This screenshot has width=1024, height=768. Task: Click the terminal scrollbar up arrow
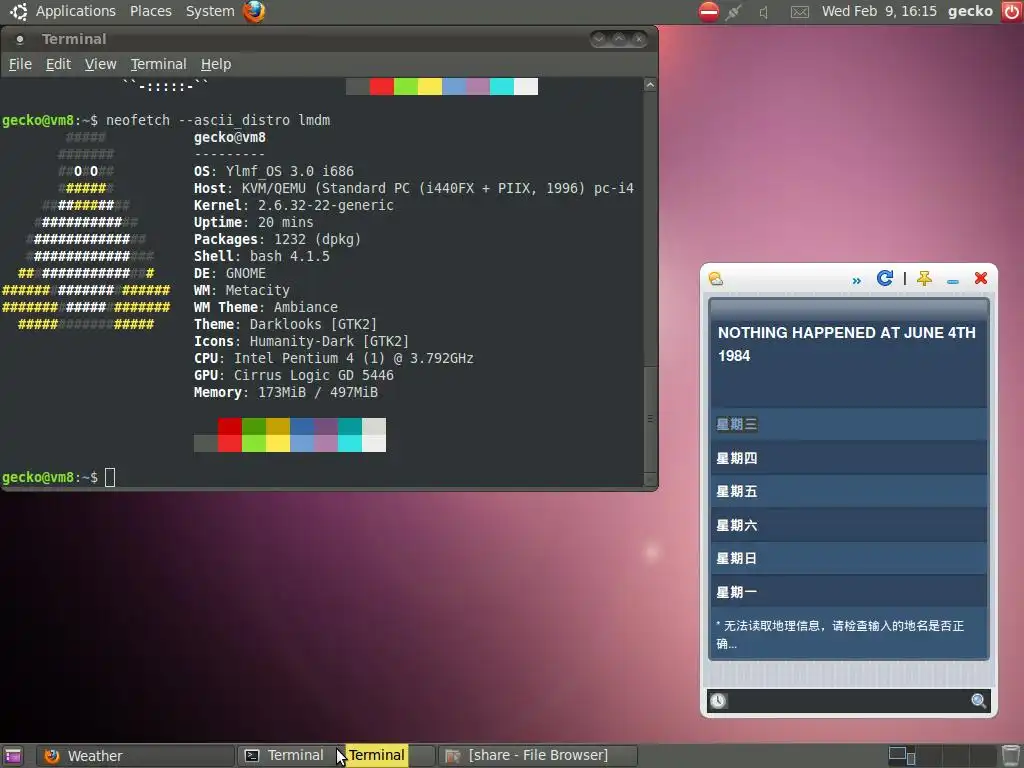[x=650, y=85]
